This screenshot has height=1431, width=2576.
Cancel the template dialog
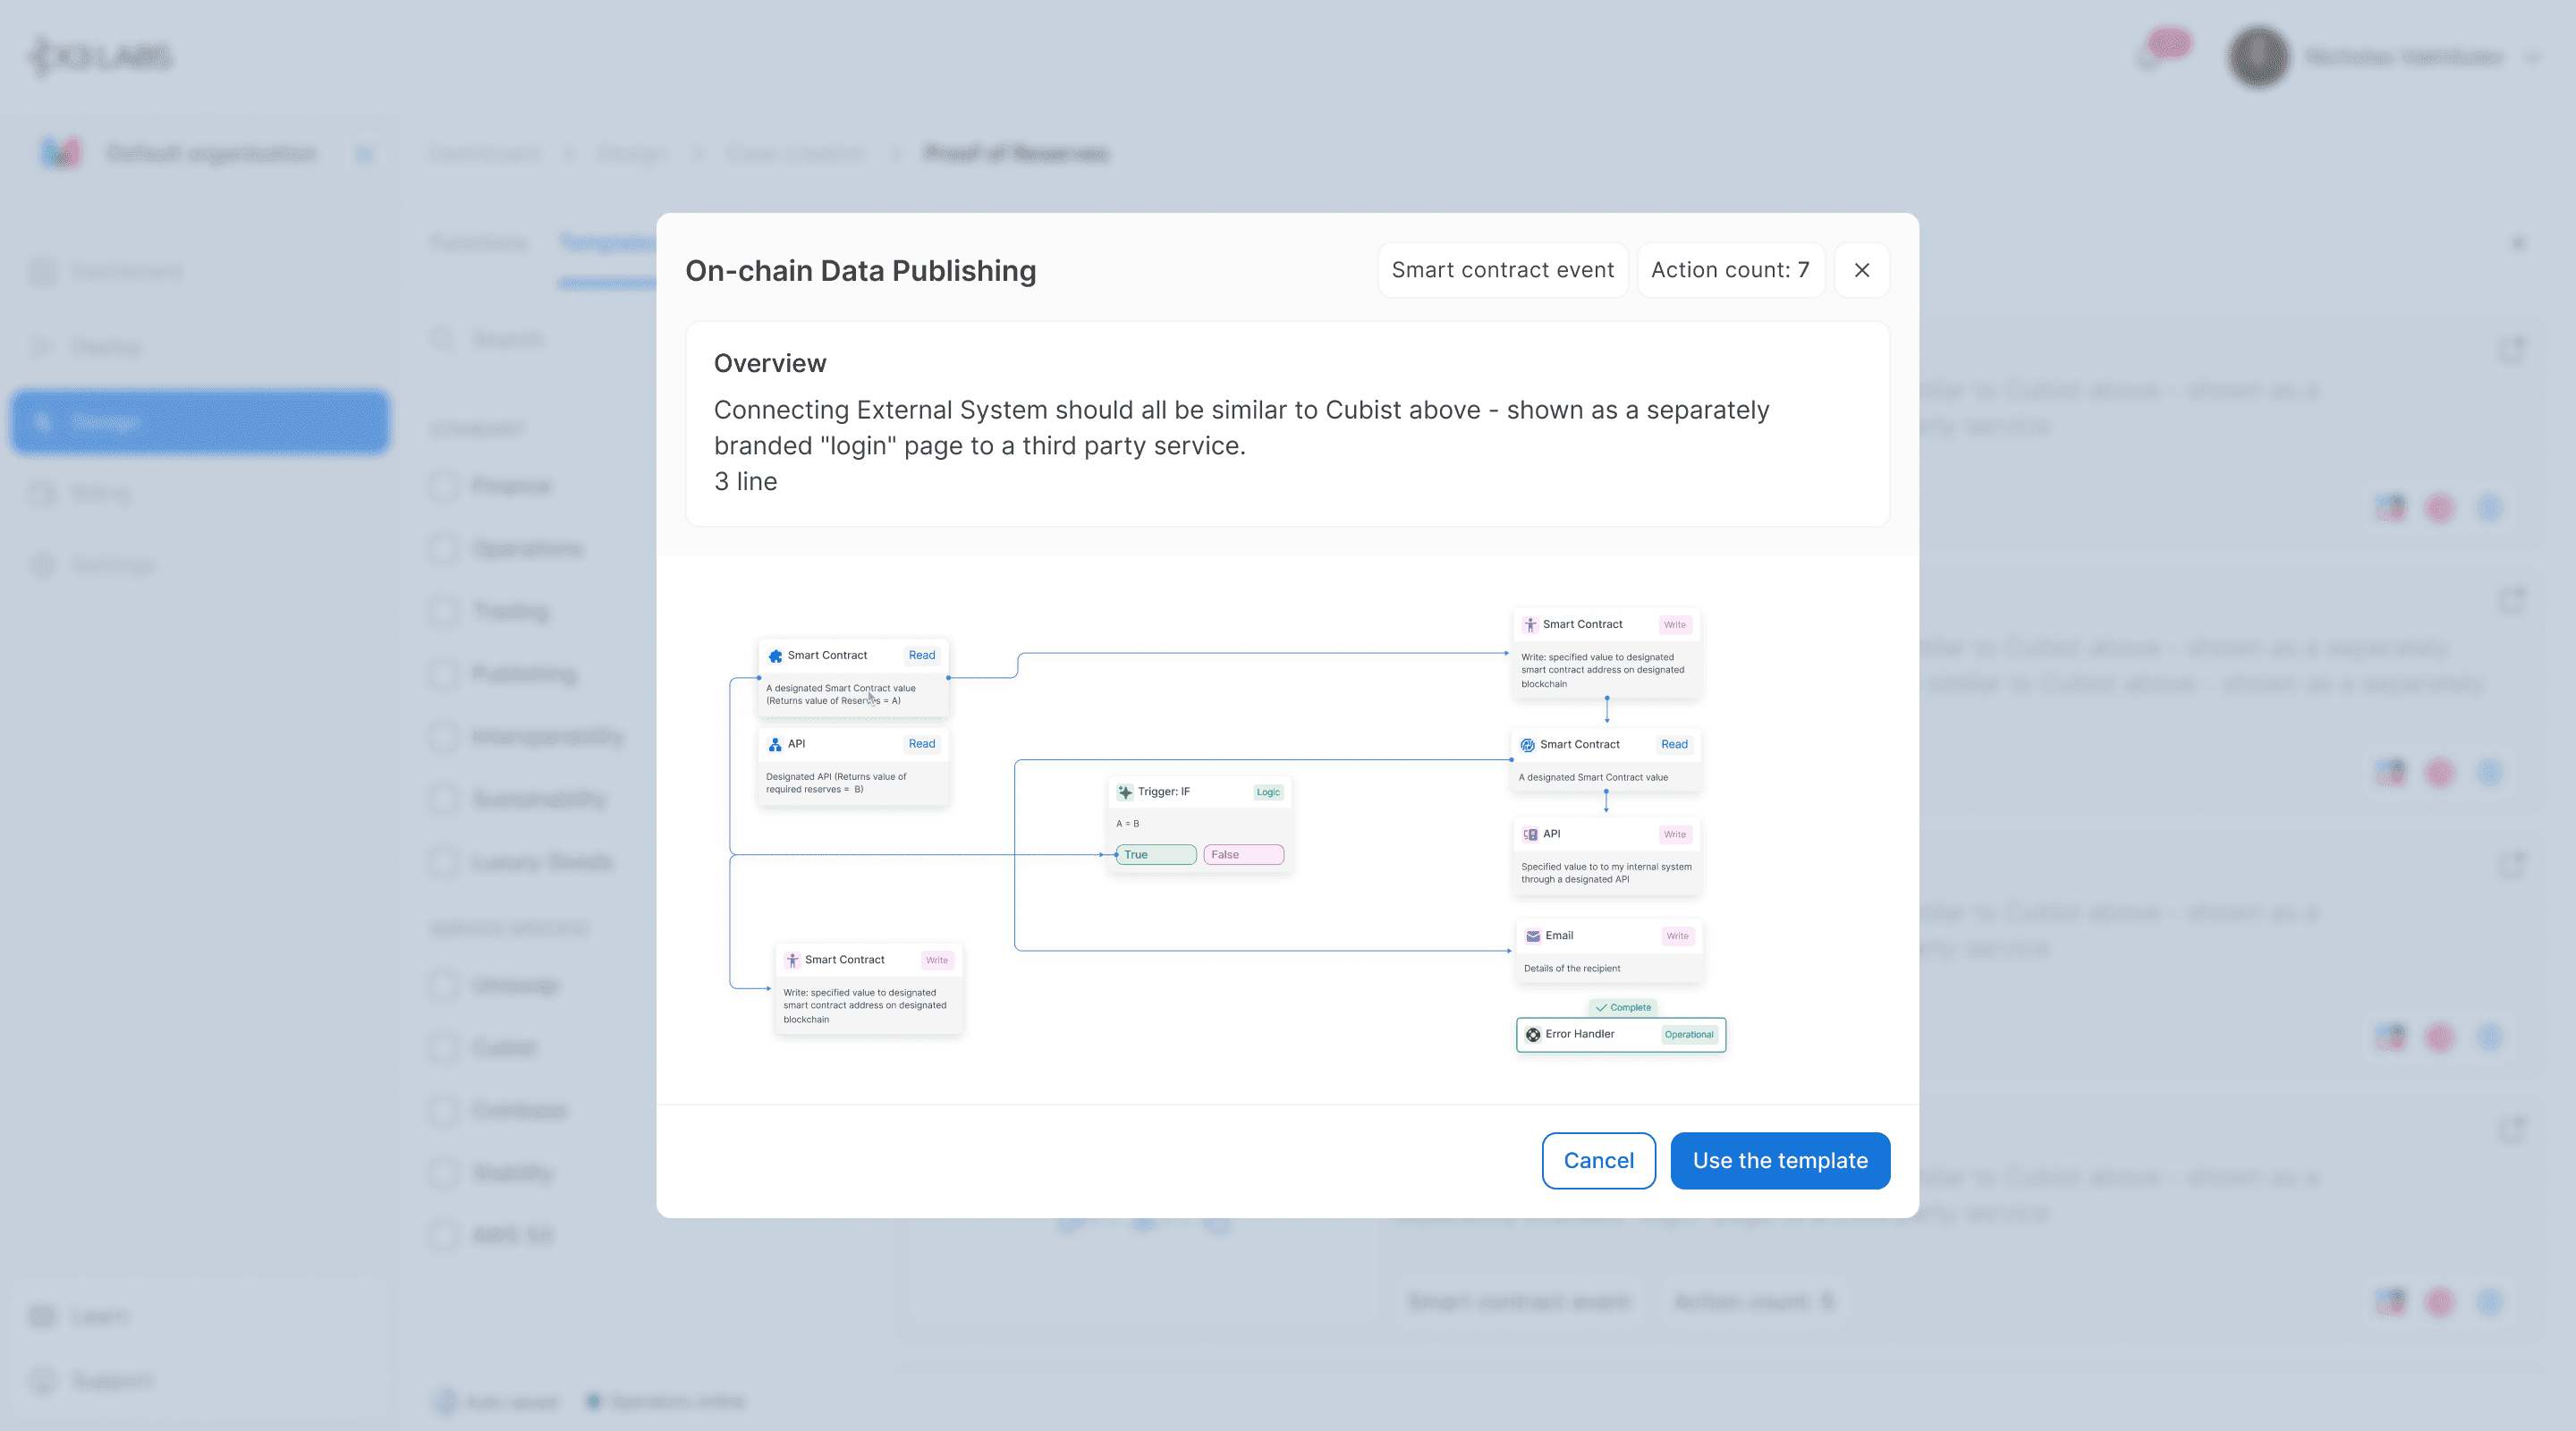pyautogui.click(x=1598, y=1160)
